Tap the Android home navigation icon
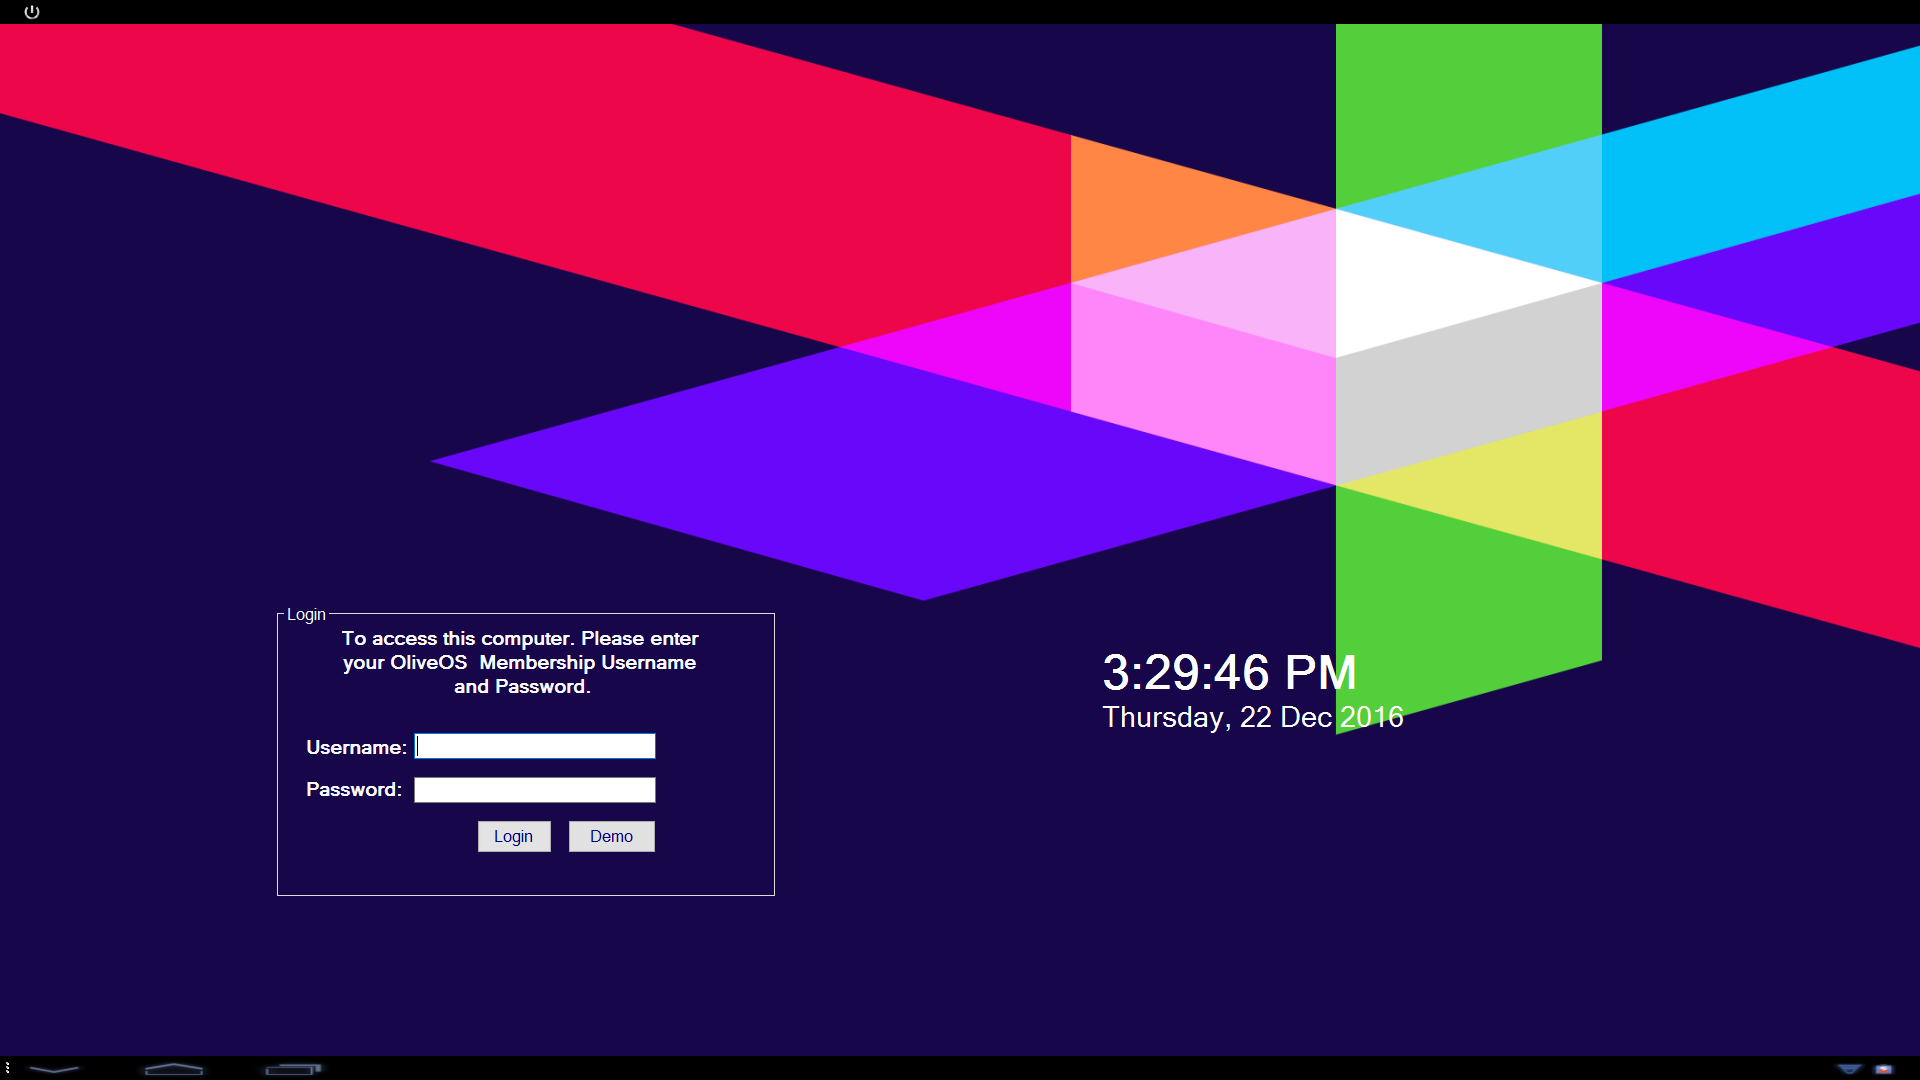The width and height of the screenshot is (1920, 1080). coord(174,1069)
